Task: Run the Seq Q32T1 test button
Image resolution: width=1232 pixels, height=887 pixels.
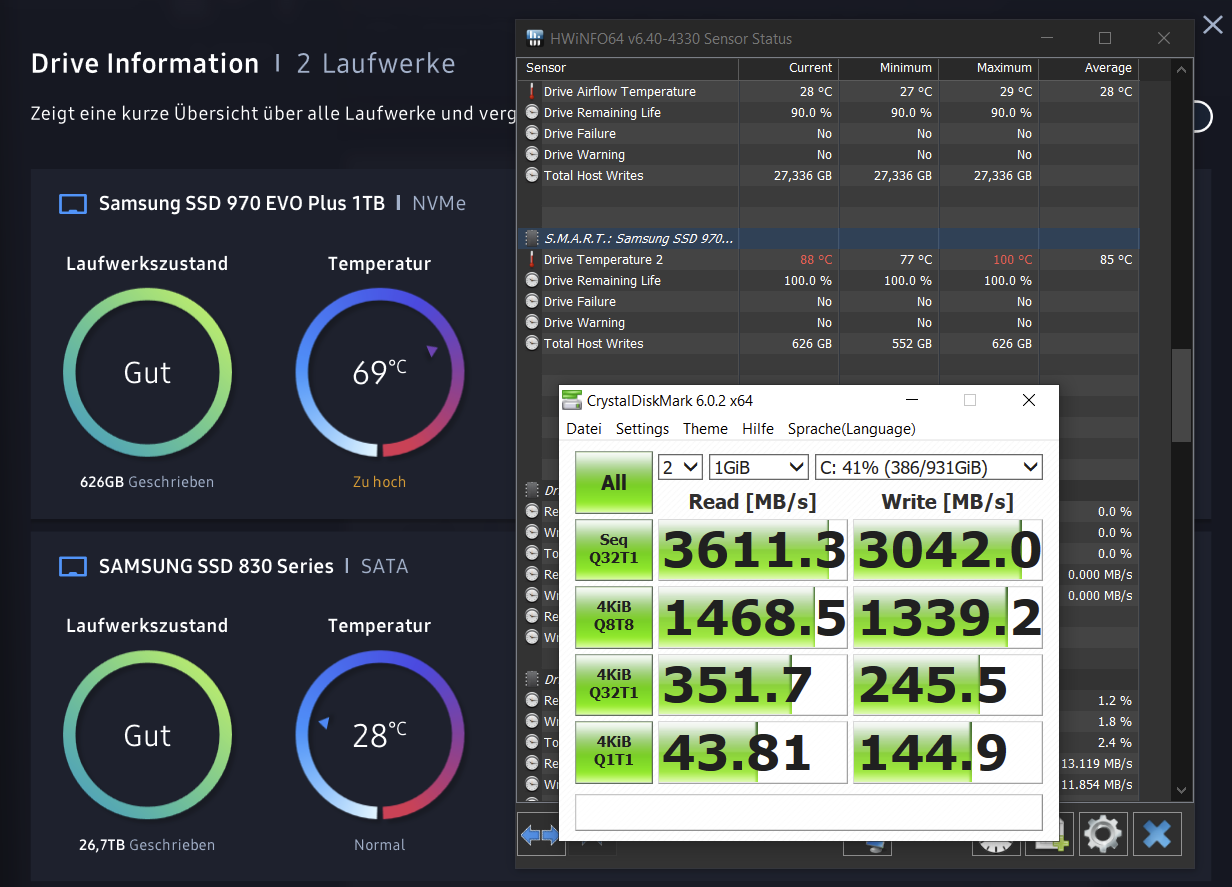Action: coord(614,549)
